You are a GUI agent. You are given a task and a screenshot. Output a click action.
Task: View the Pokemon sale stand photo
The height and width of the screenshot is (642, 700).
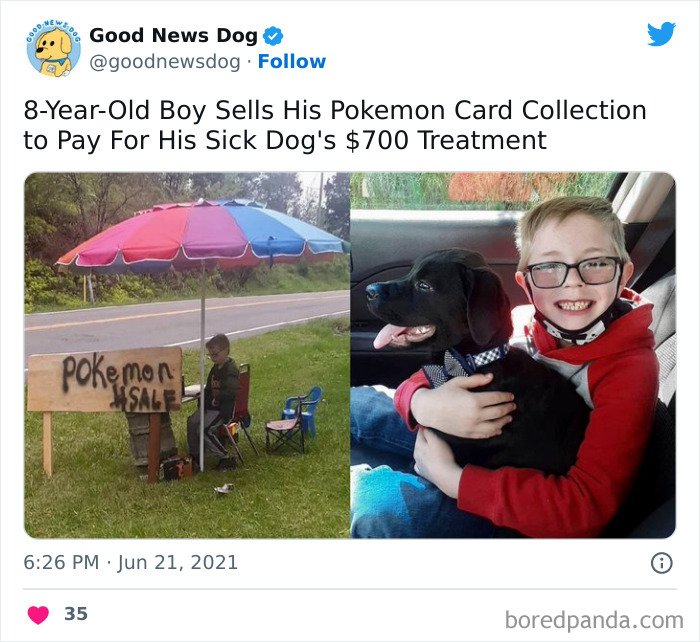(187, 355)
